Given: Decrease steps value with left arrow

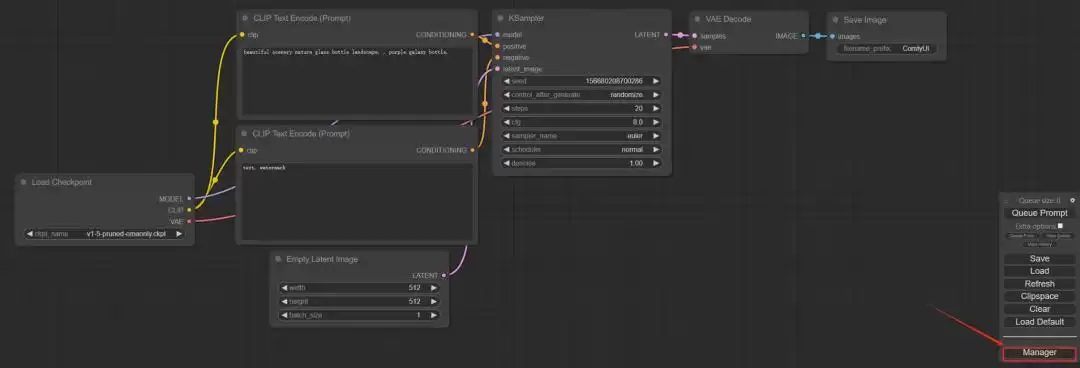Looking at the screenshot, I should [507, 108].
